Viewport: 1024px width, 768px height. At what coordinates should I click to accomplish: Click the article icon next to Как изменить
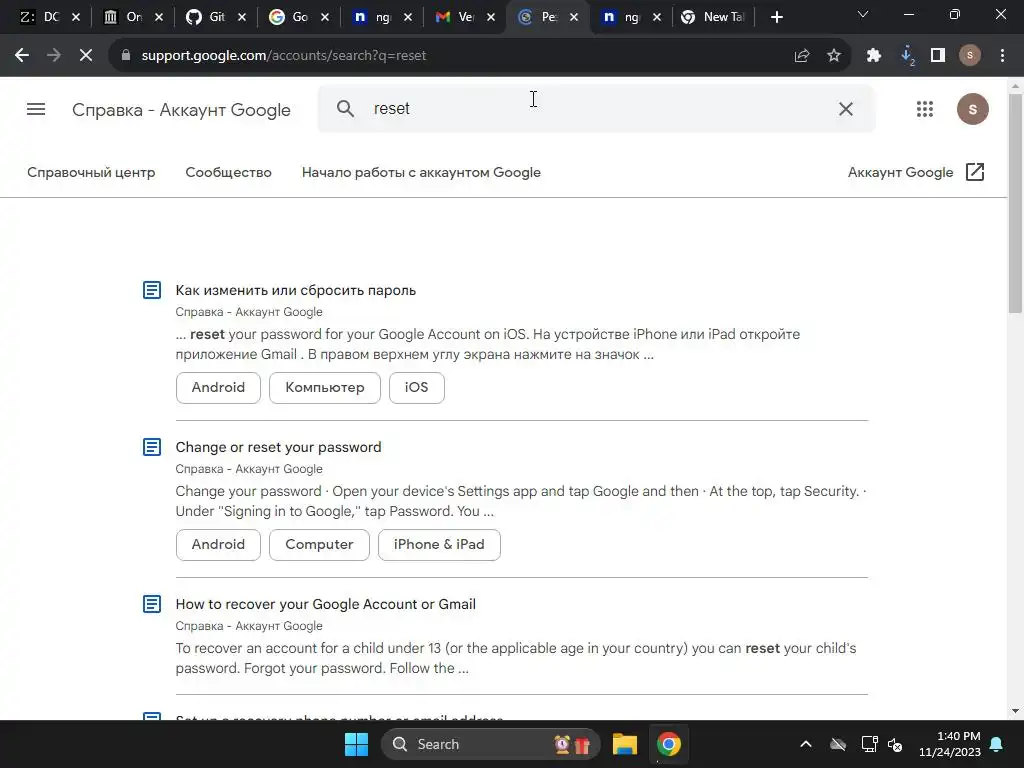pyautogui.click(x=152, y=290)
